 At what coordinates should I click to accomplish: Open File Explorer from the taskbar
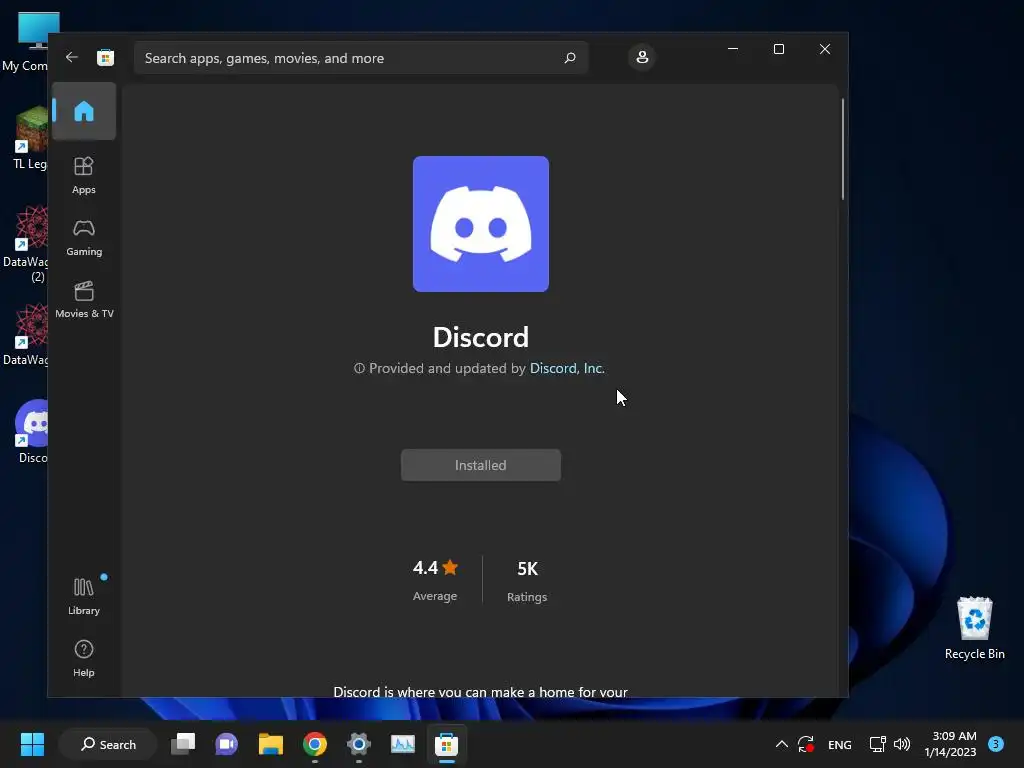[270, 744]
